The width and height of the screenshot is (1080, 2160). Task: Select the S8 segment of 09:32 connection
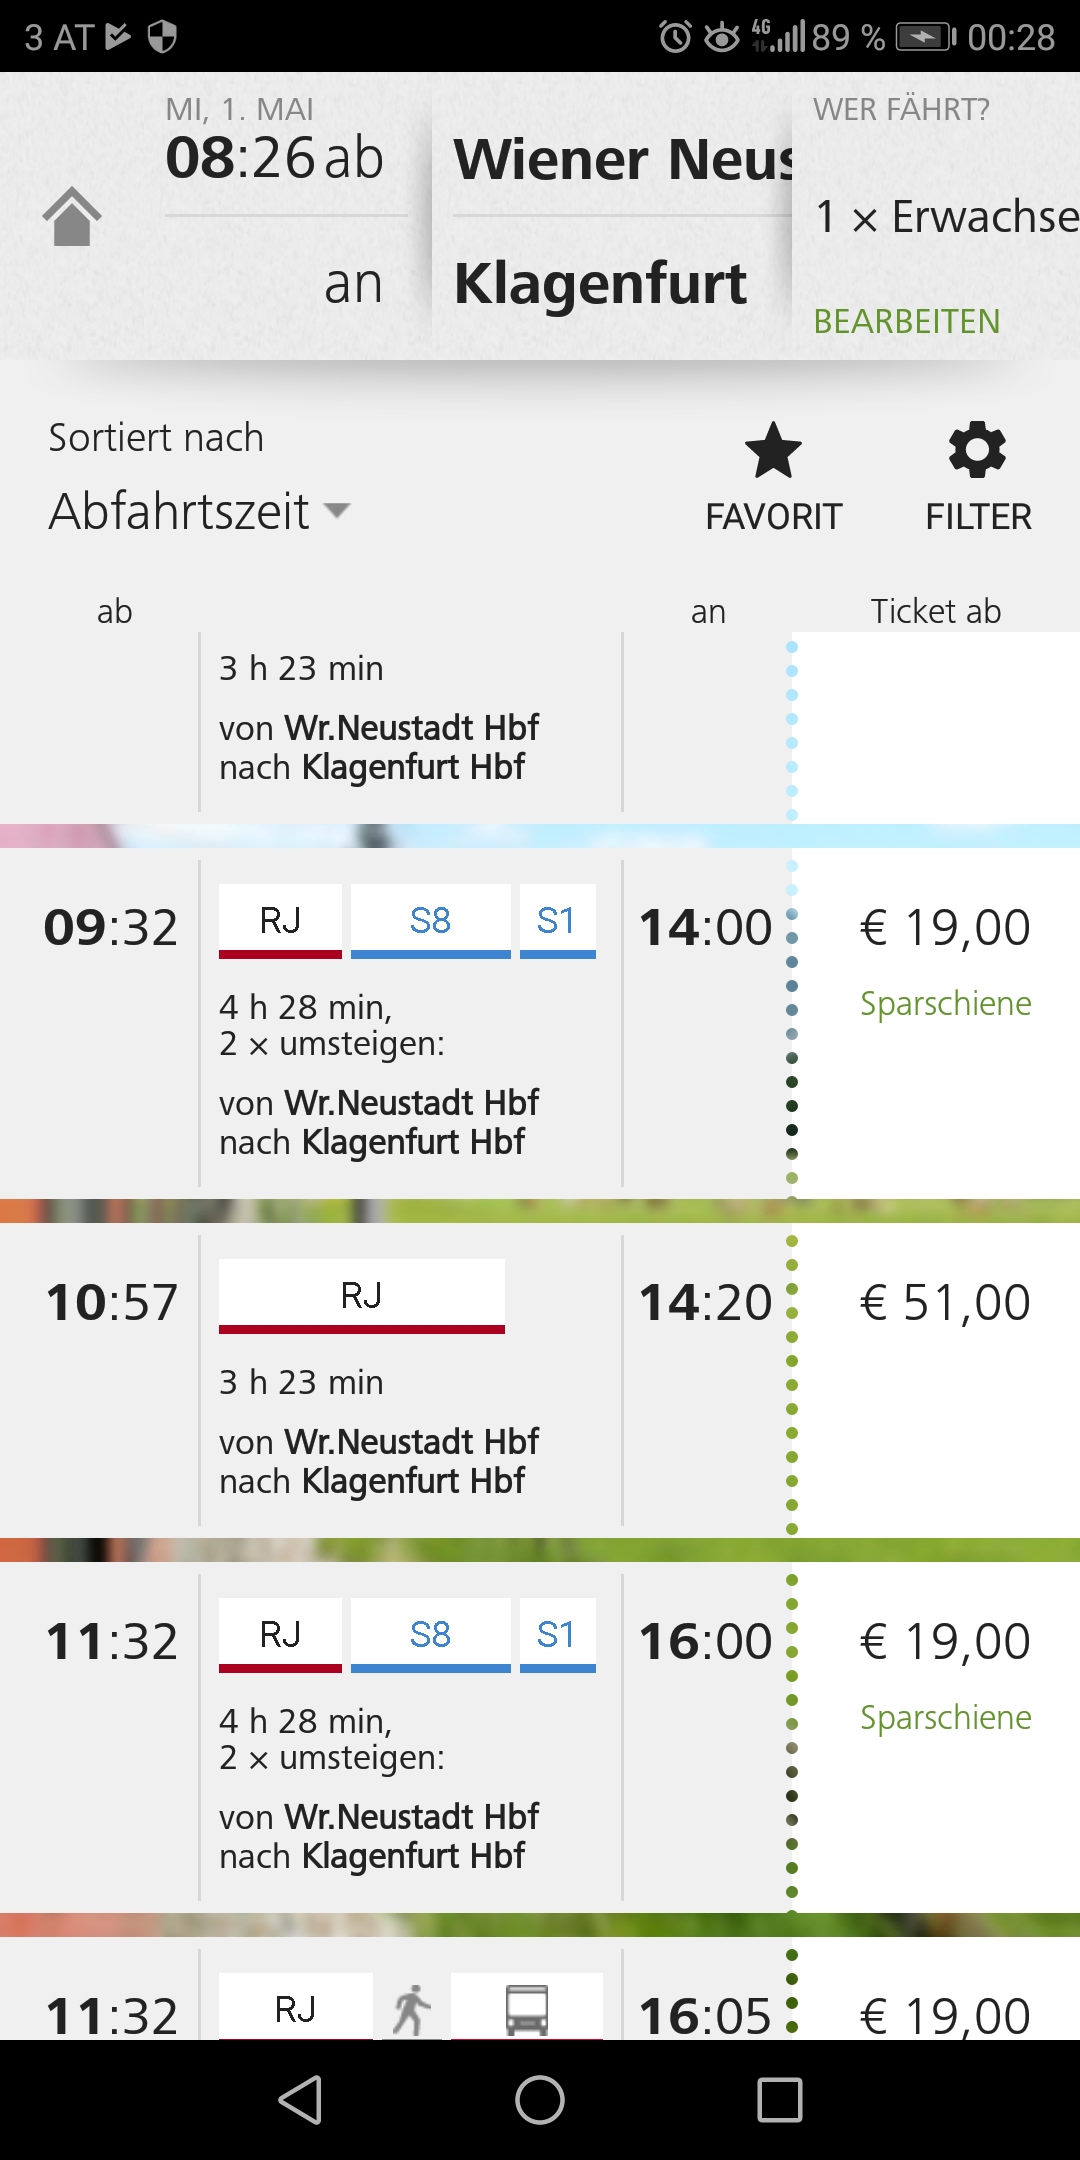tap(431, 921)
